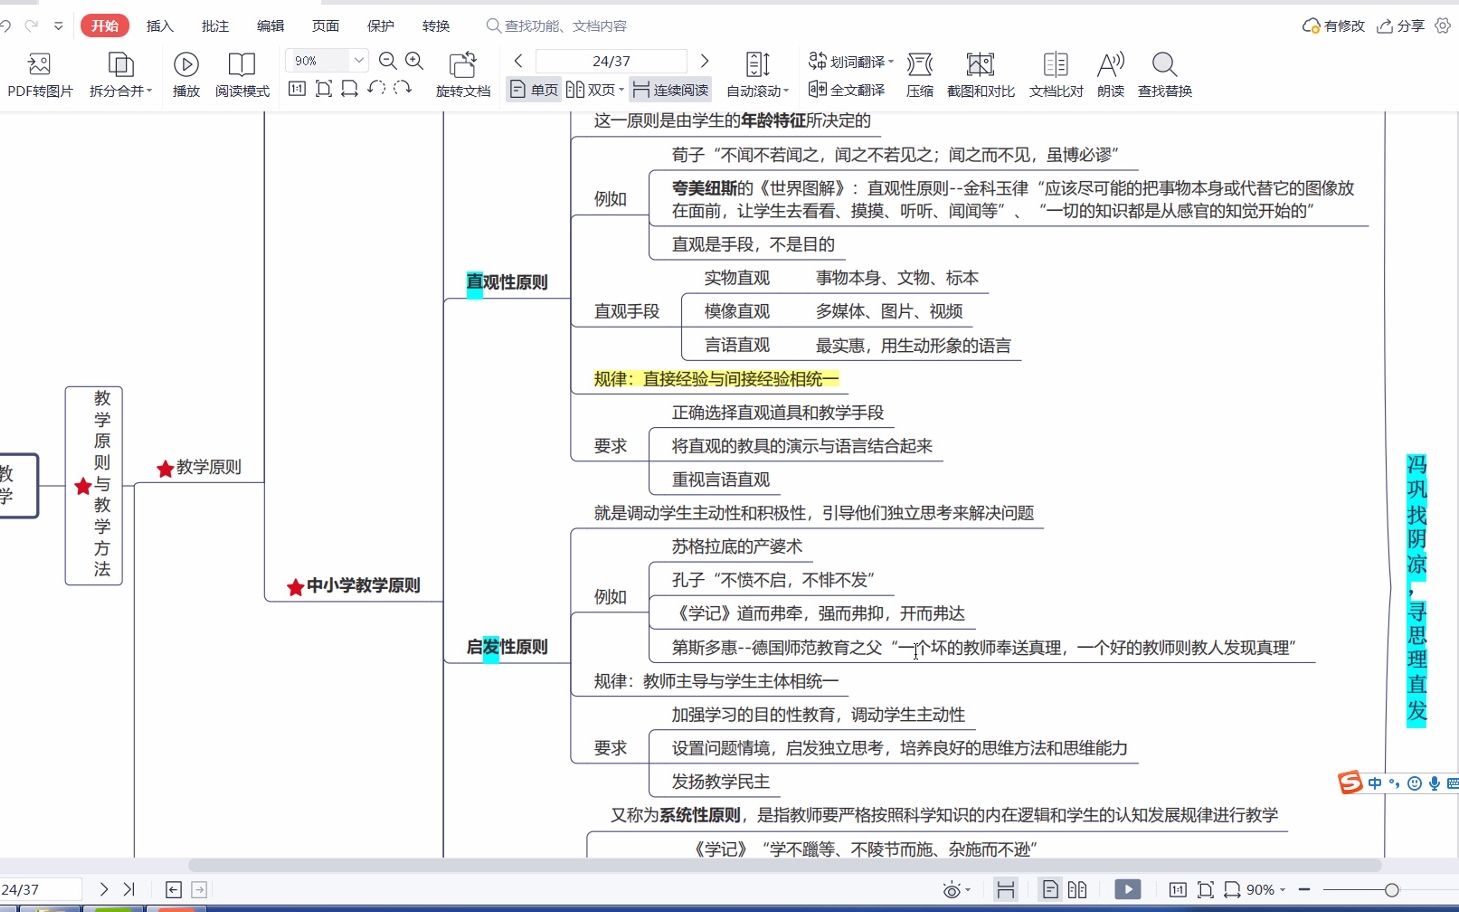Click the status bar zoom slider handle

click(x=1391, y=889)
